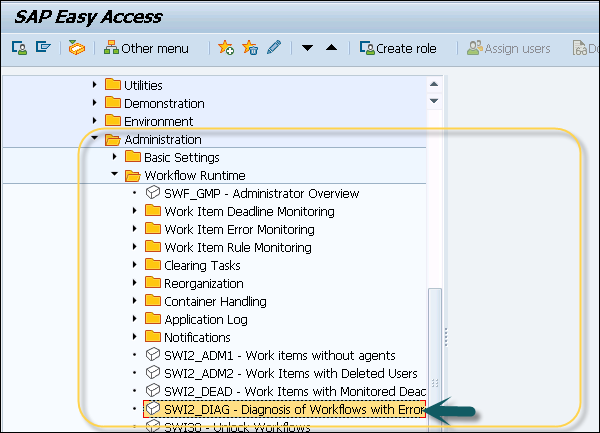Collapse the Workflow Runtime folder
Viewport: 600px width, 433px height.
115,175
